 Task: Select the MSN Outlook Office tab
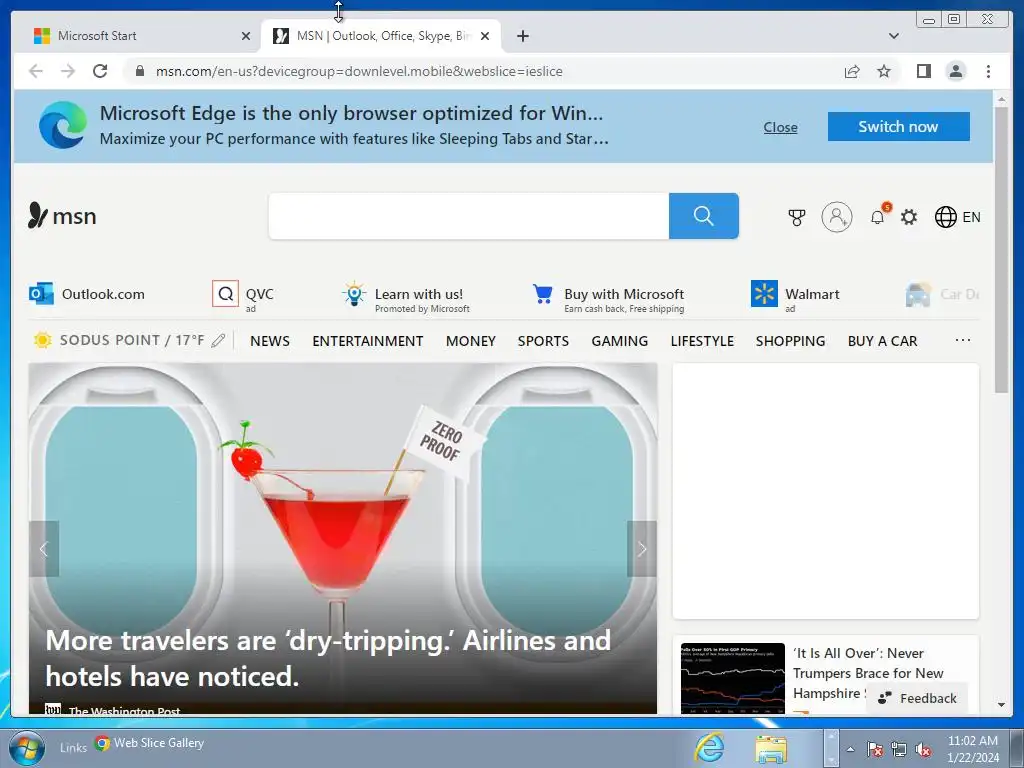[381, 36]
